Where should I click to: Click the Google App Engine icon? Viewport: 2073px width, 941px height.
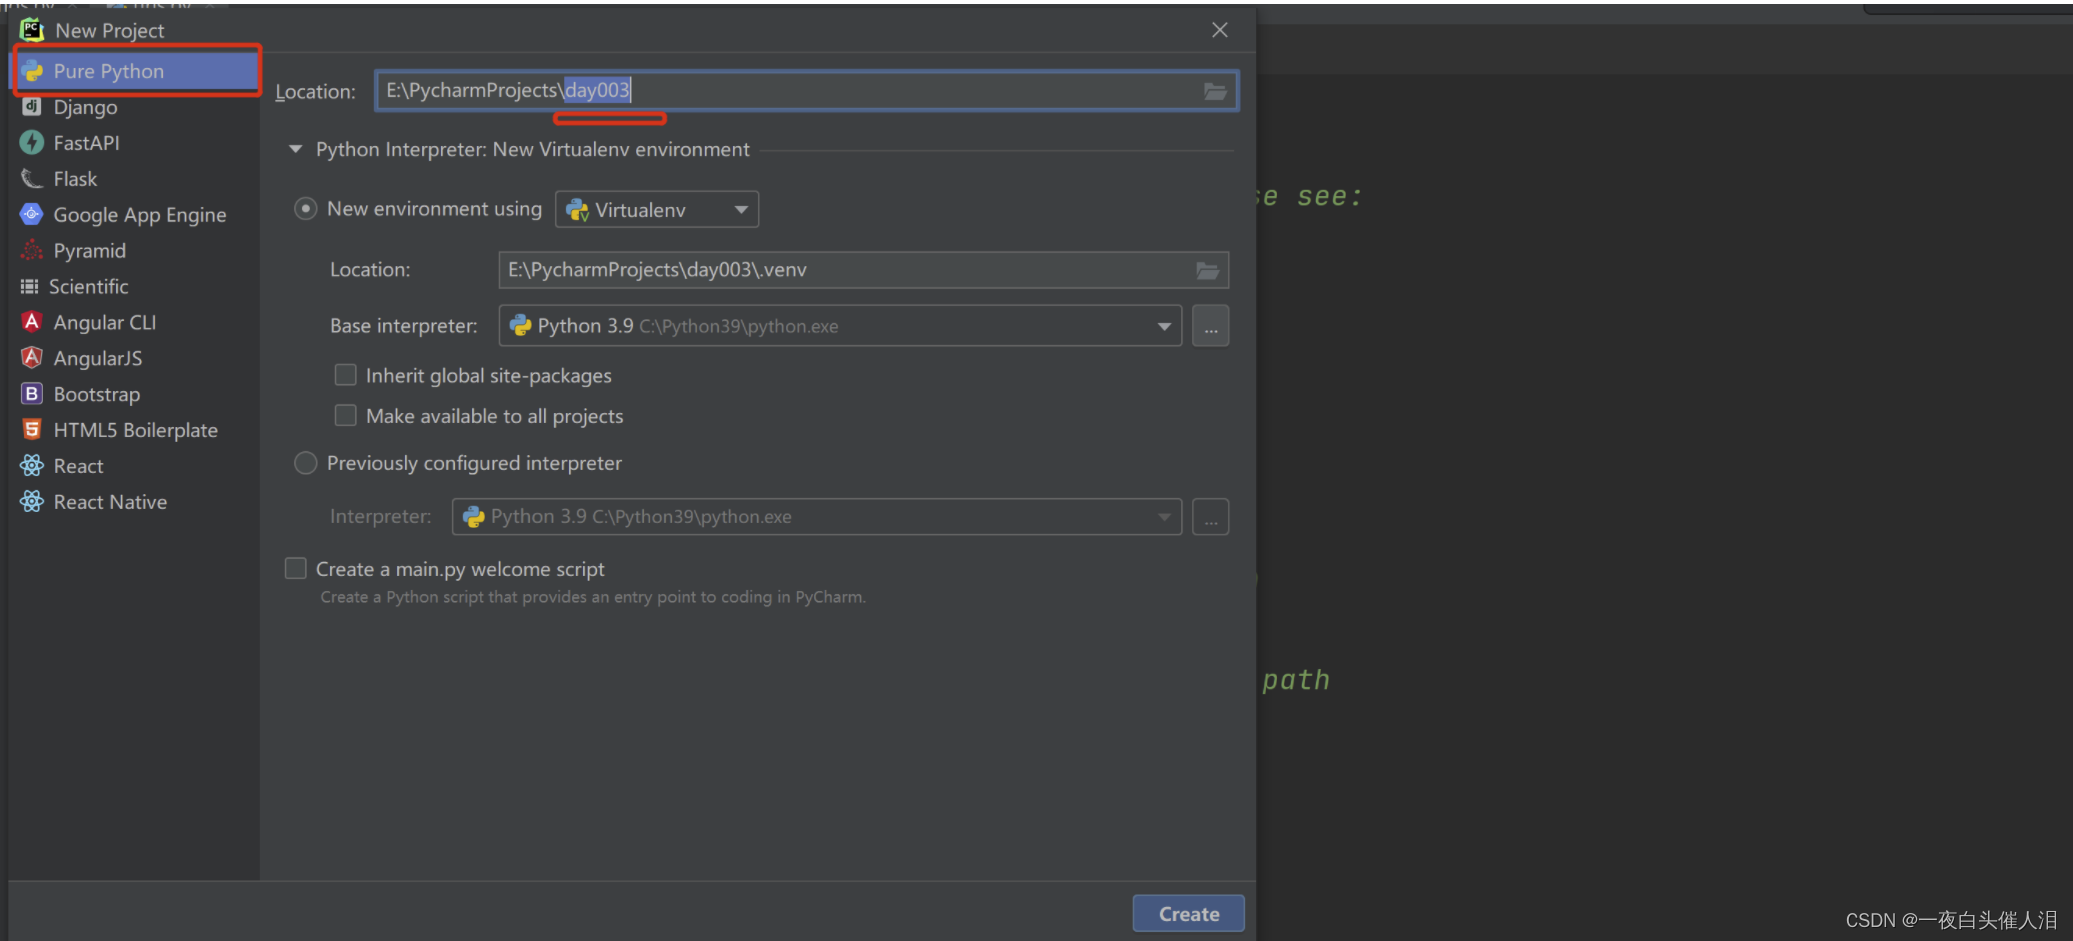coord(32,214)
